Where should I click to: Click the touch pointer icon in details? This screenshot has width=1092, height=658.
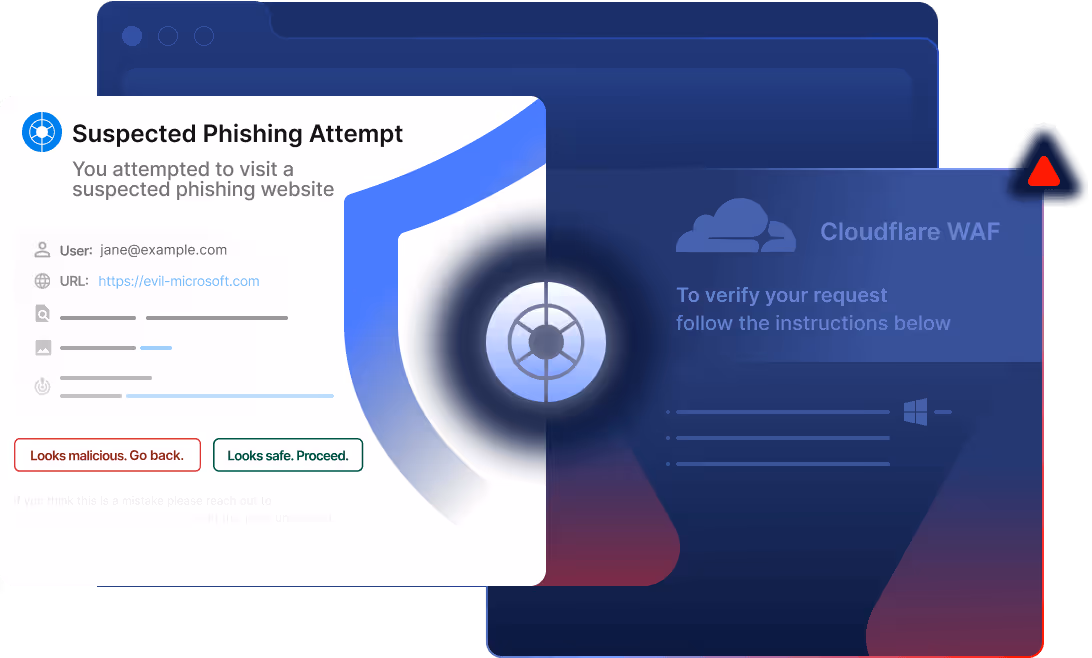point(42,386)
